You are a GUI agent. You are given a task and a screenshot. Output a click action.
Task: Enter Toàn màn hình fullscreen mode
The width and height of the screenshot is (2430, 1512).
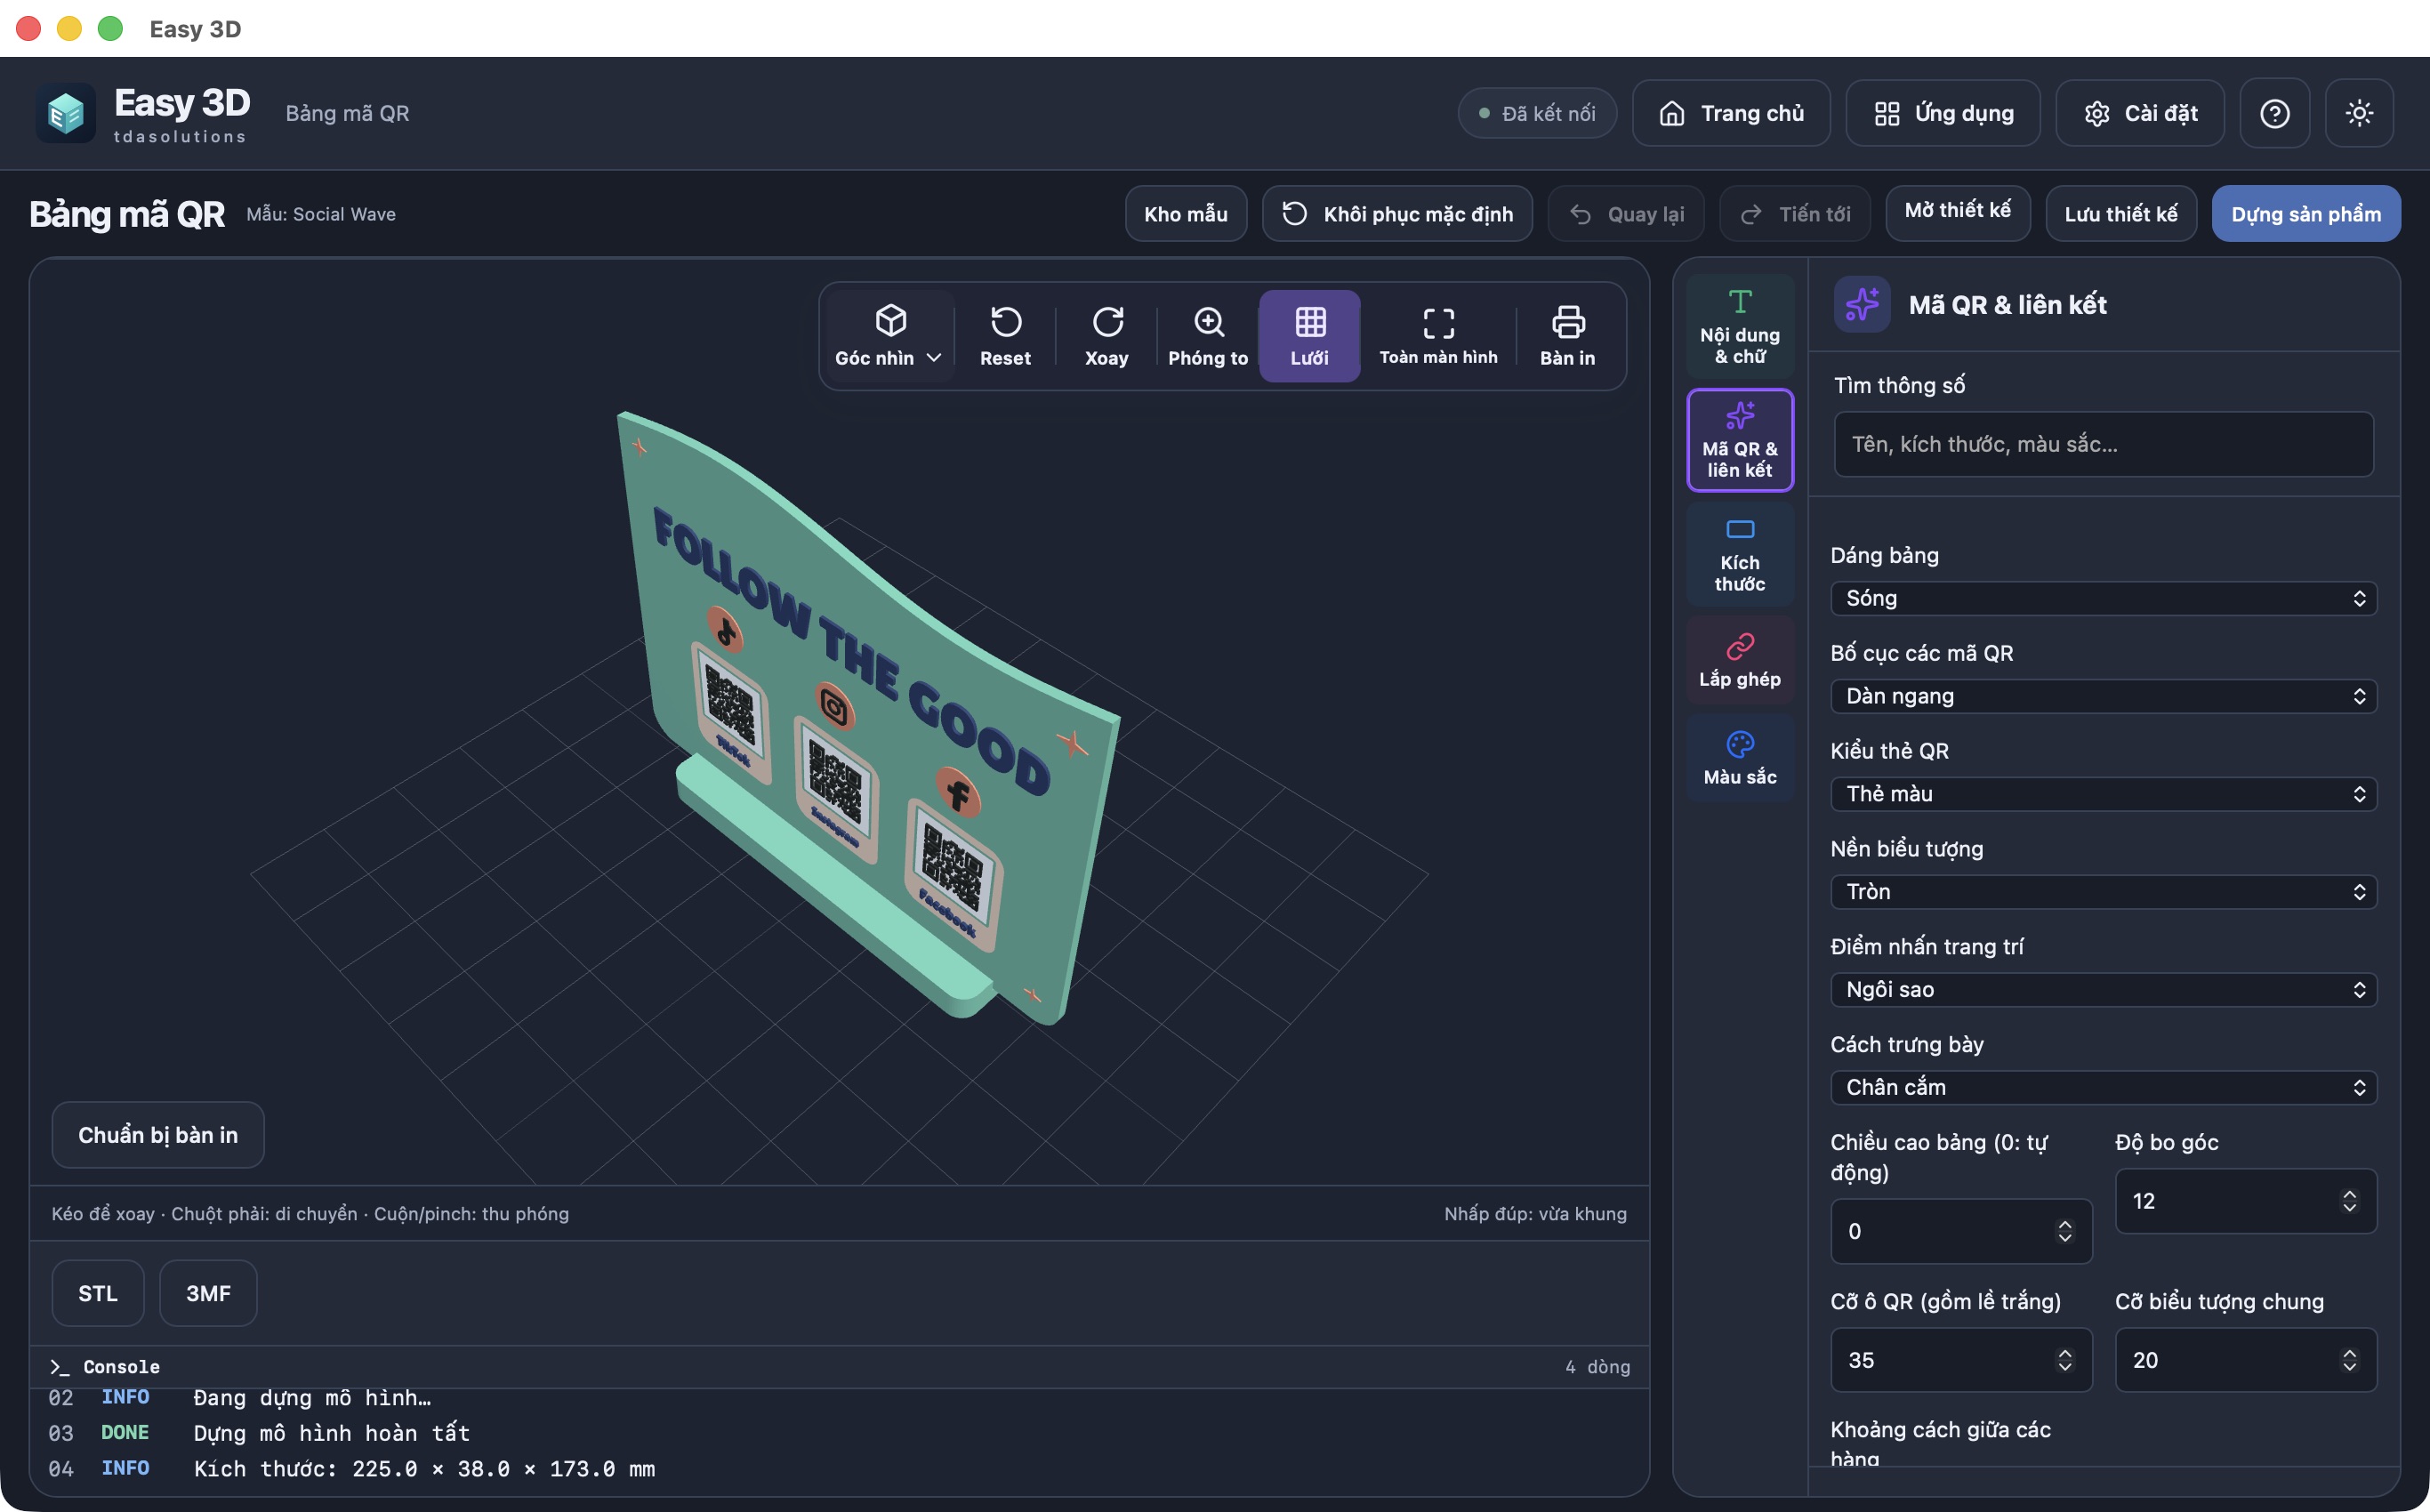tap(1438, 336)
